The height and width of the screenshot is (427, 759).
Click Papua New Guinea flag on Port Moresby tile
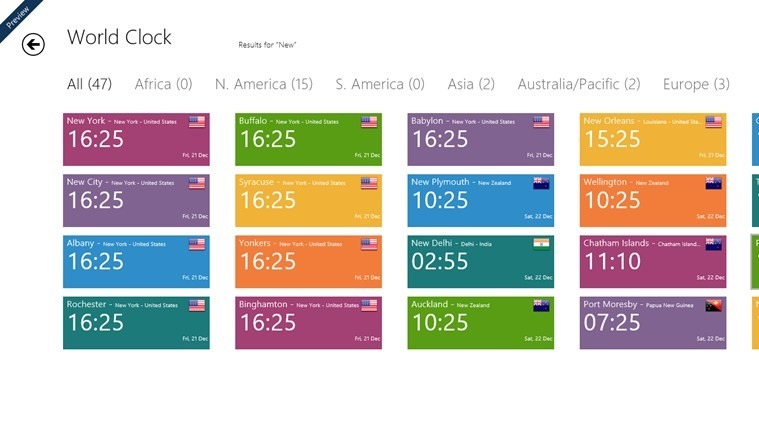pos(714,304)
